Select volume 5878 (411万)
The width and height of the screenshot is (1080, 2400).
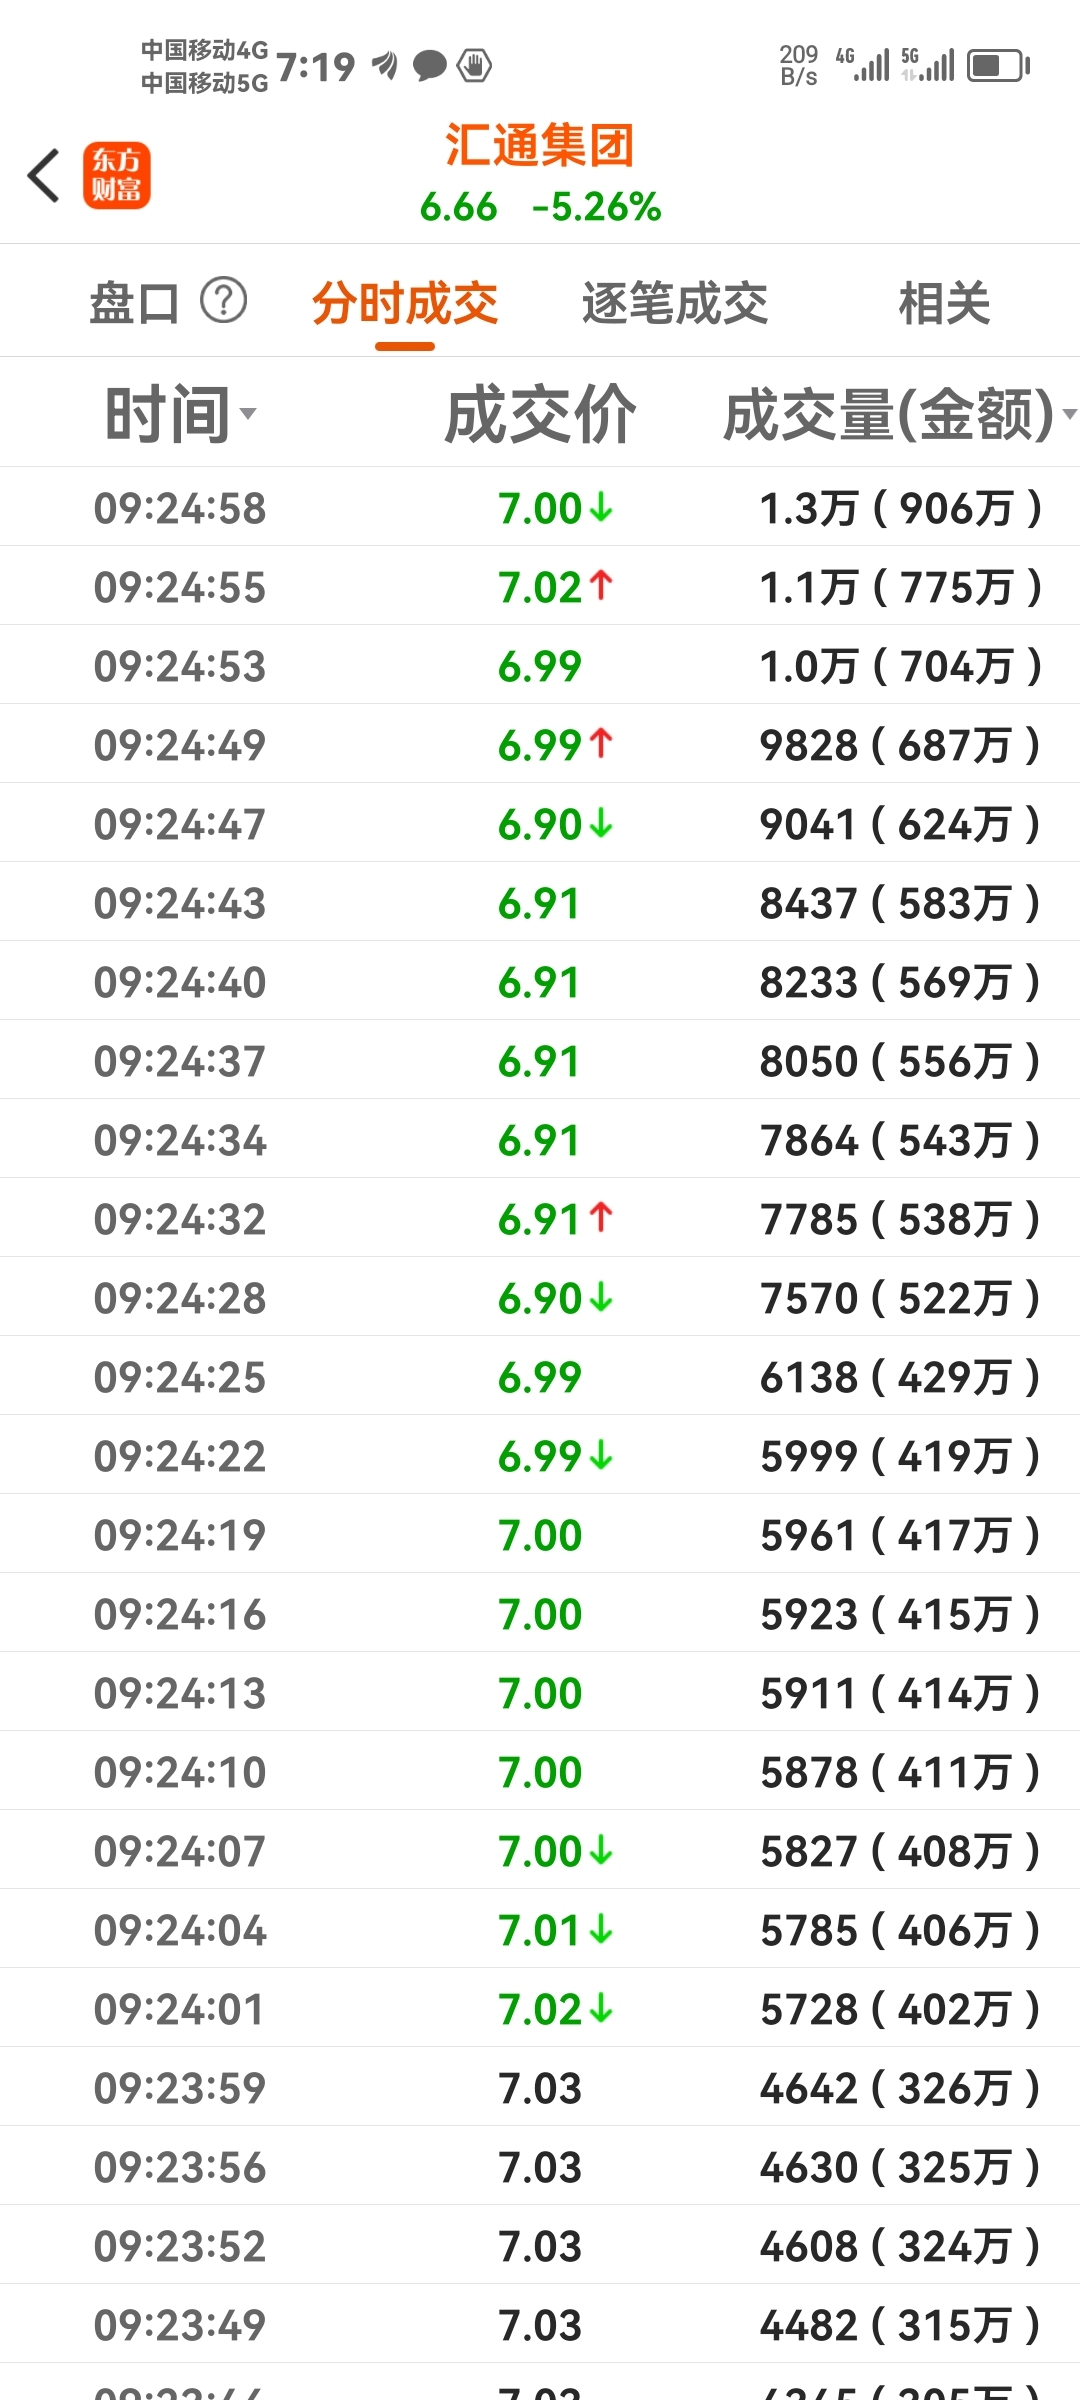point(901,1772)
